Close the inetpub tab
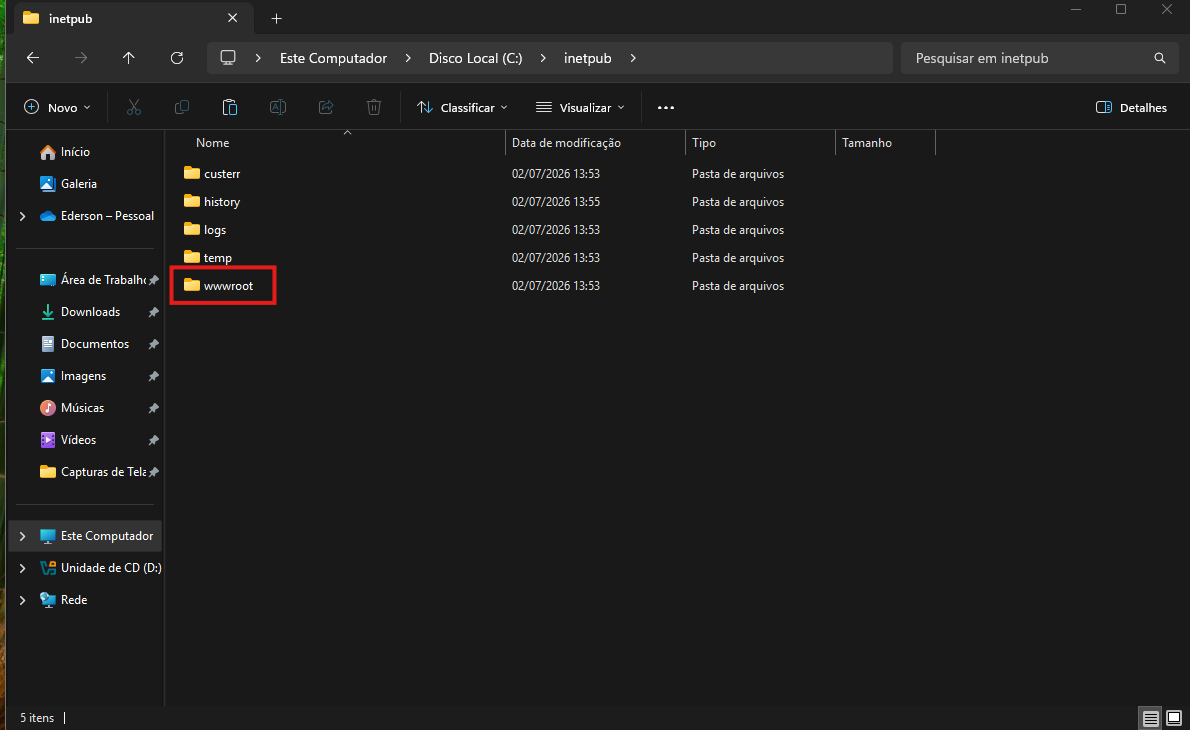Image resolution: width=1190 pixels, height=730 pixels. click(232, 17)
